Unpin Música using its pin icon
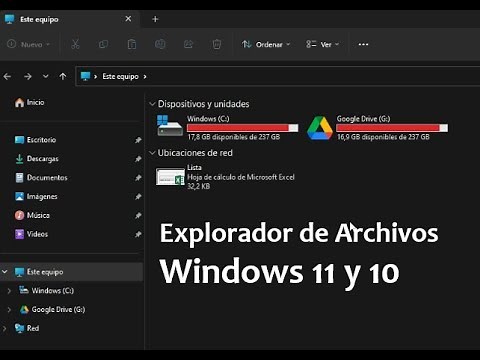This screenshot has height=360, width=480. [138, 215]
